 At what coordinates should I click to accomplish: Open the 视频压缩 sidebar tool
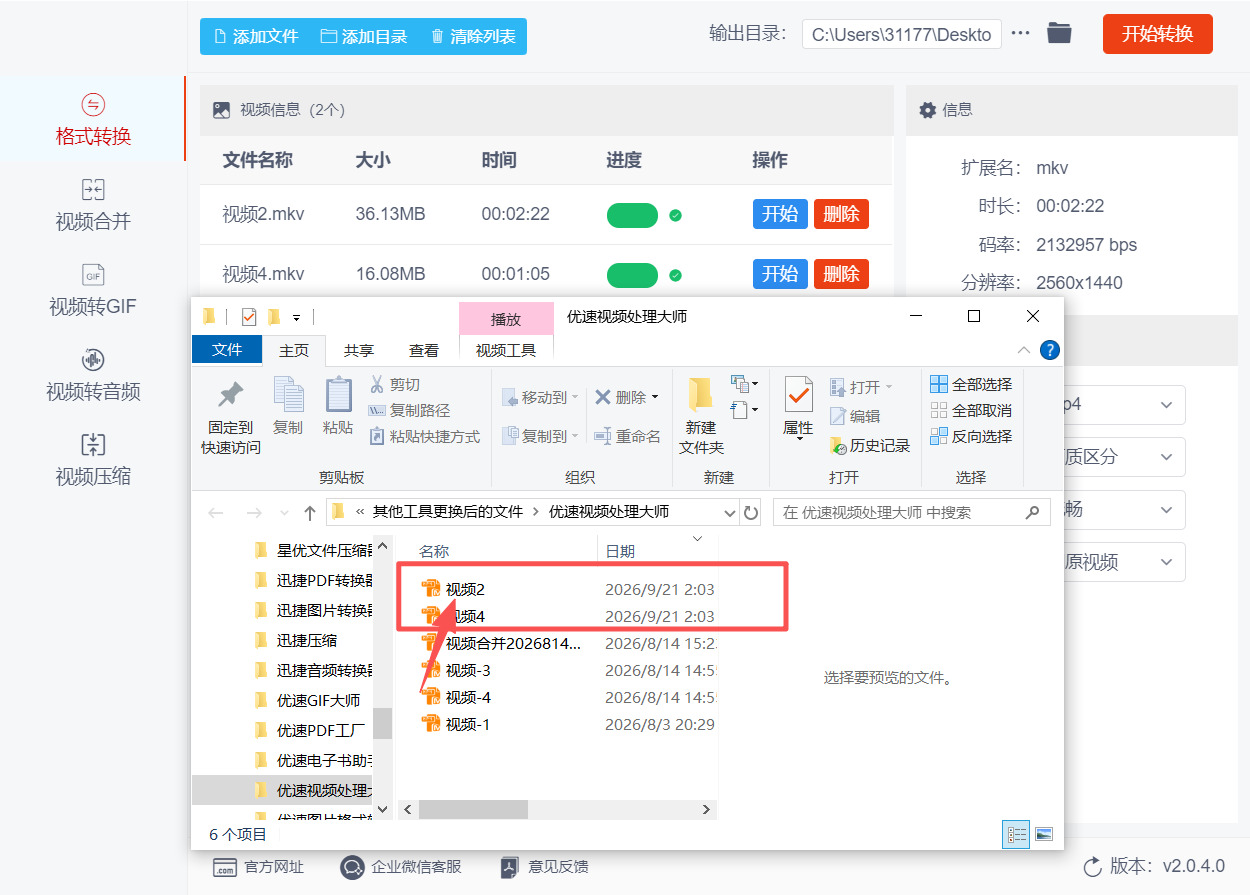pyautogui.click(x=93, y=460)
